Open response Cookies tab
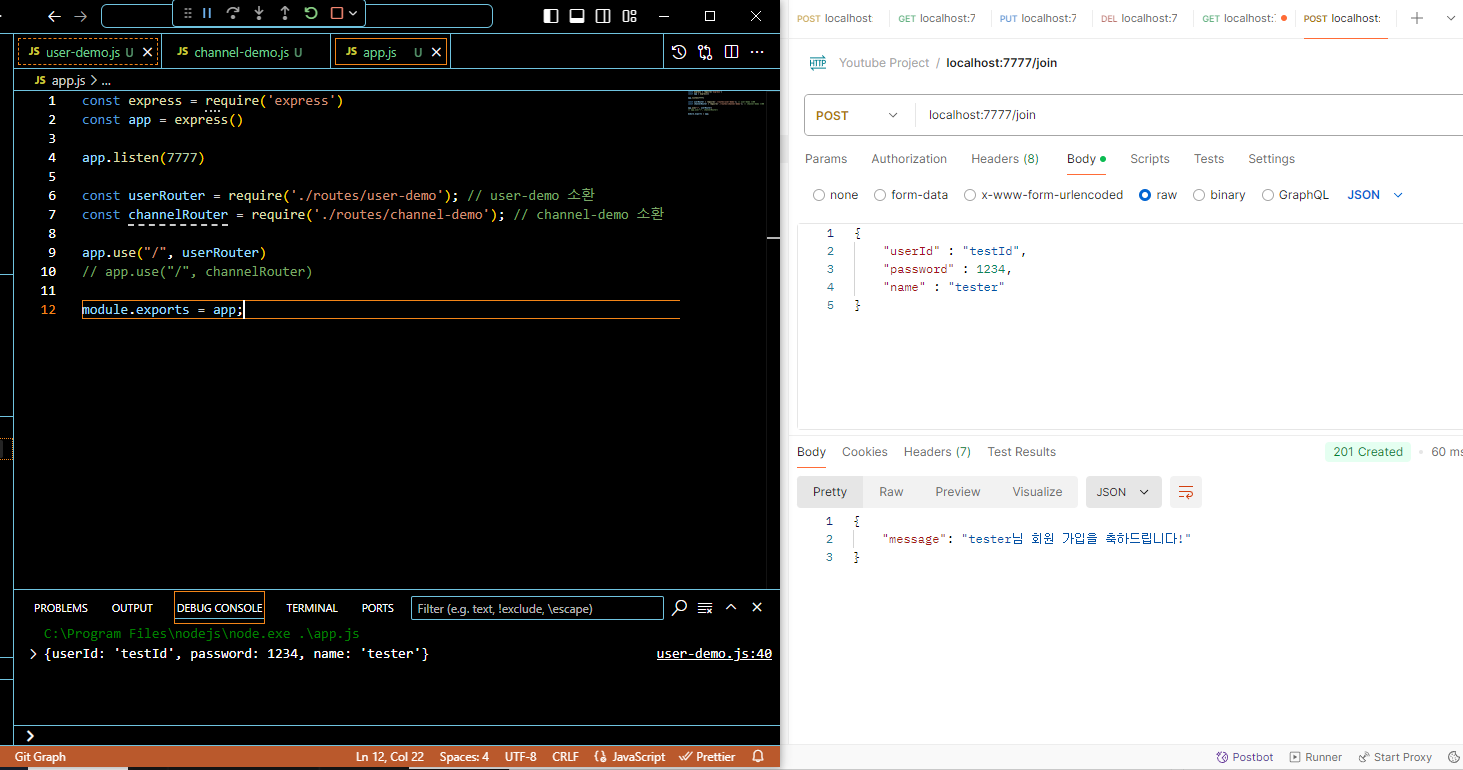The width and height of the screenshot is (1463, 770). click(x=865, y=452)
